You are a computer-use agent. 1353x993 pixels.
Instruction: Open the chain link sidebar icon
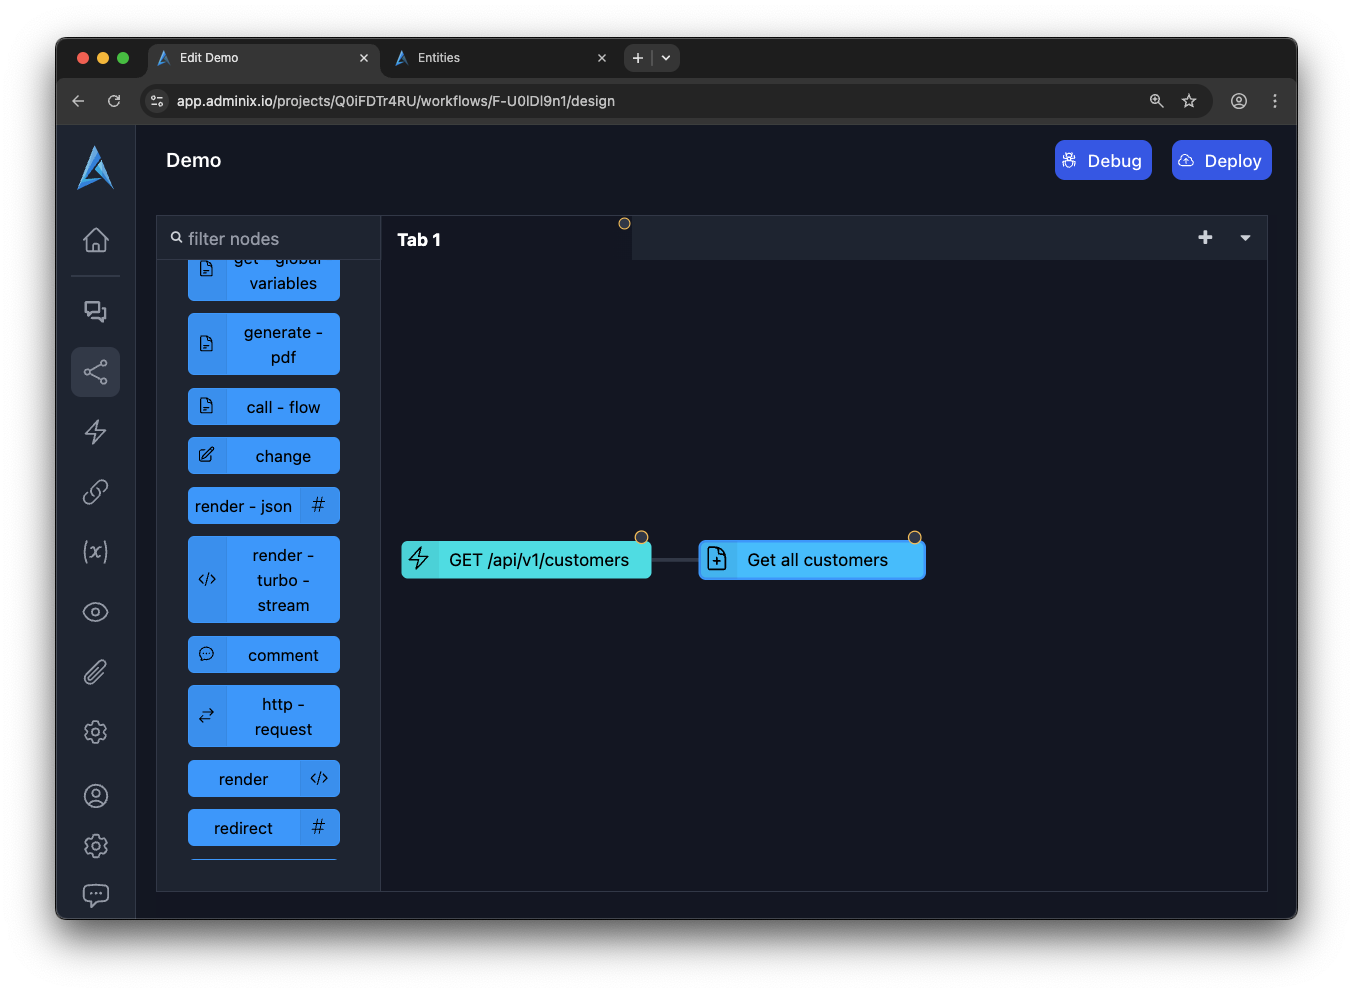click(x=95, y=492)
